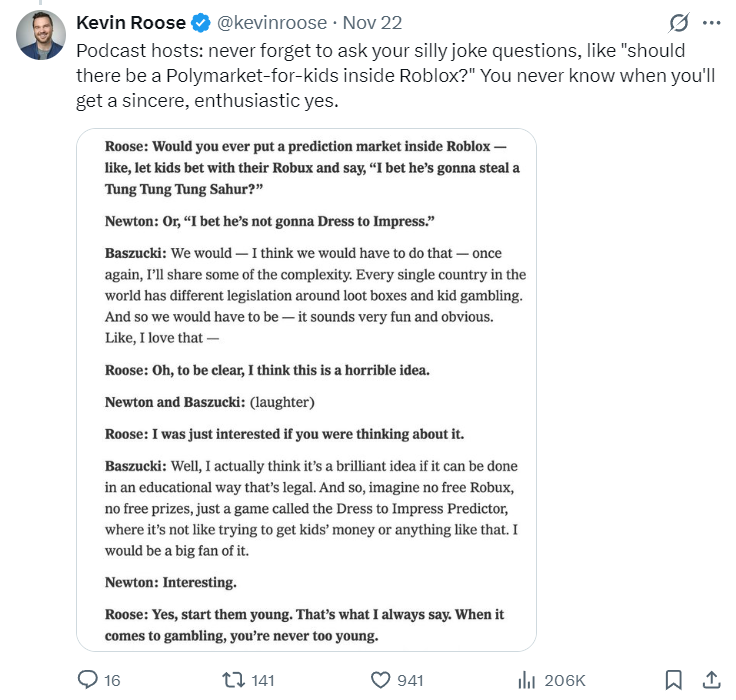This screenshot has width=736, height=700.
Task: Click the like count 941
Action: (410, 680)
